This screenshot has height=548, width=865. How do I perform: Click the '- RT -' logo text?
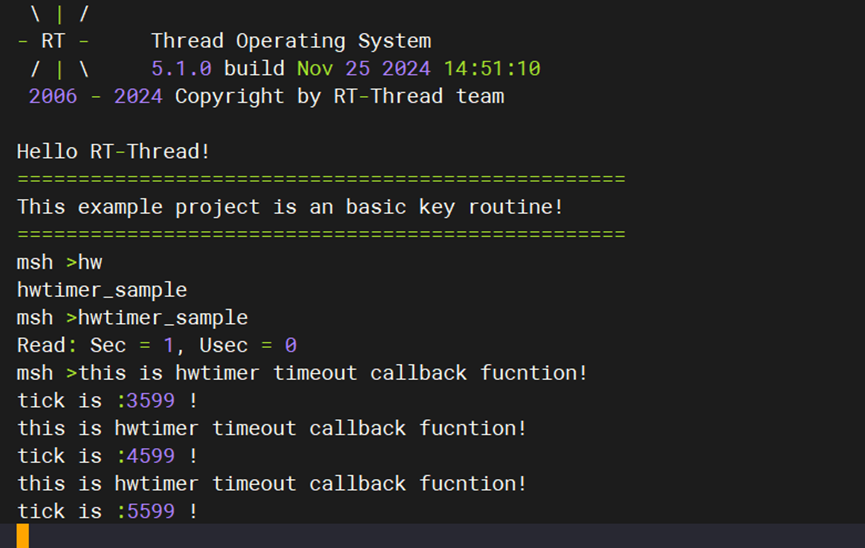(53, 41)
